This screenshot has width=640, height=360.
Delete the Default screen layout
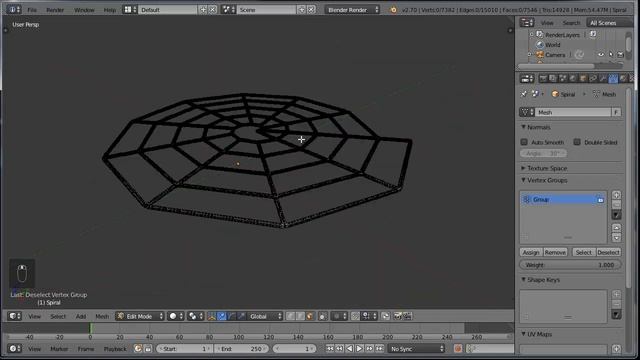coord(213,9)
